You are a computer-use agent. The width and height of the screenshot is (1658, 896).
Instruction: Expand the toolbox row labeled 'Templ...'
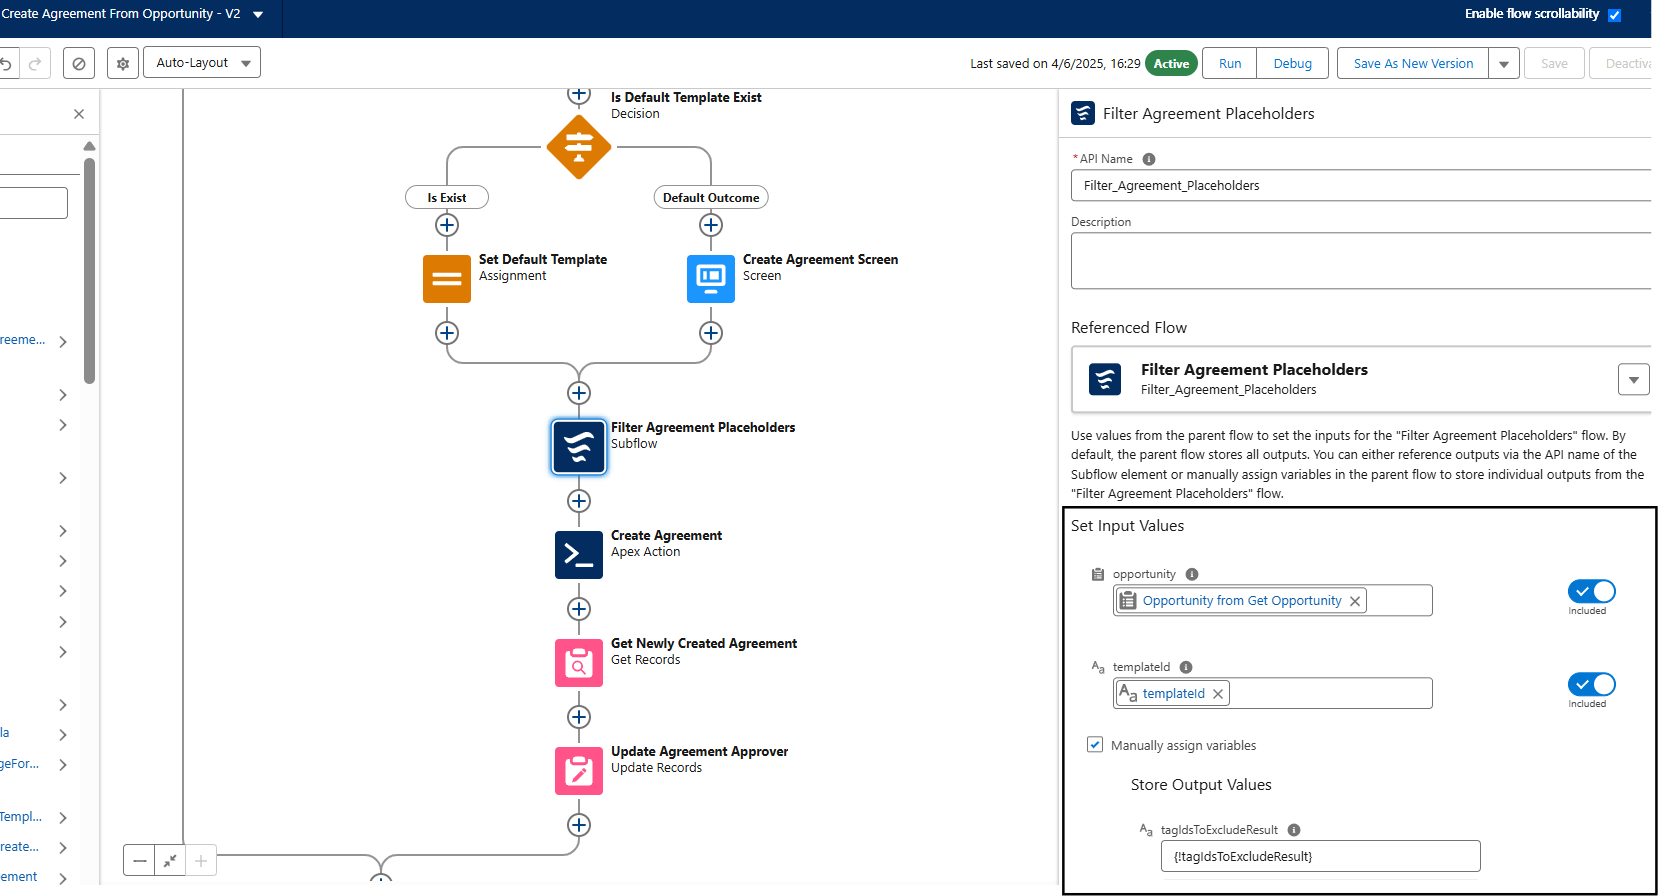[63, 818]
